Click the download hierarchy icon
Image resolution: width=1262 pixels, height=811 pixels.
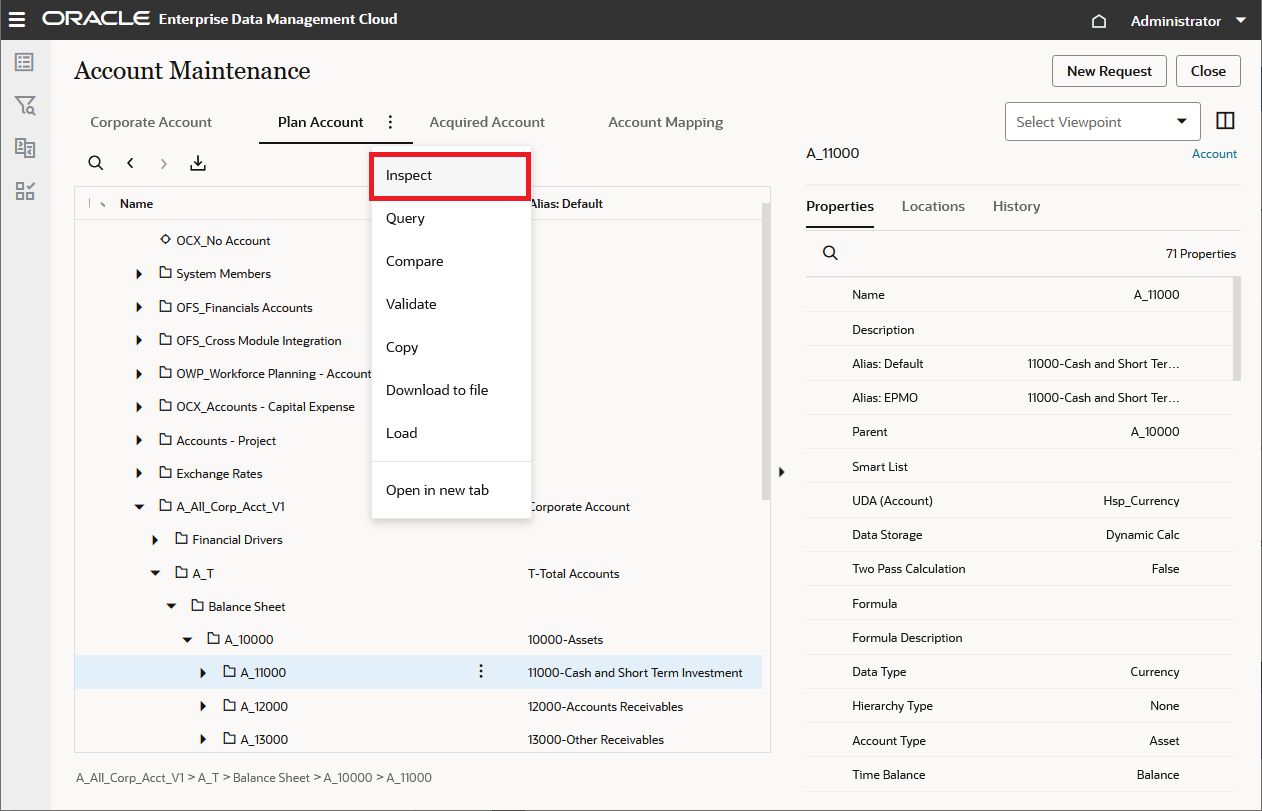click(198, 163)
